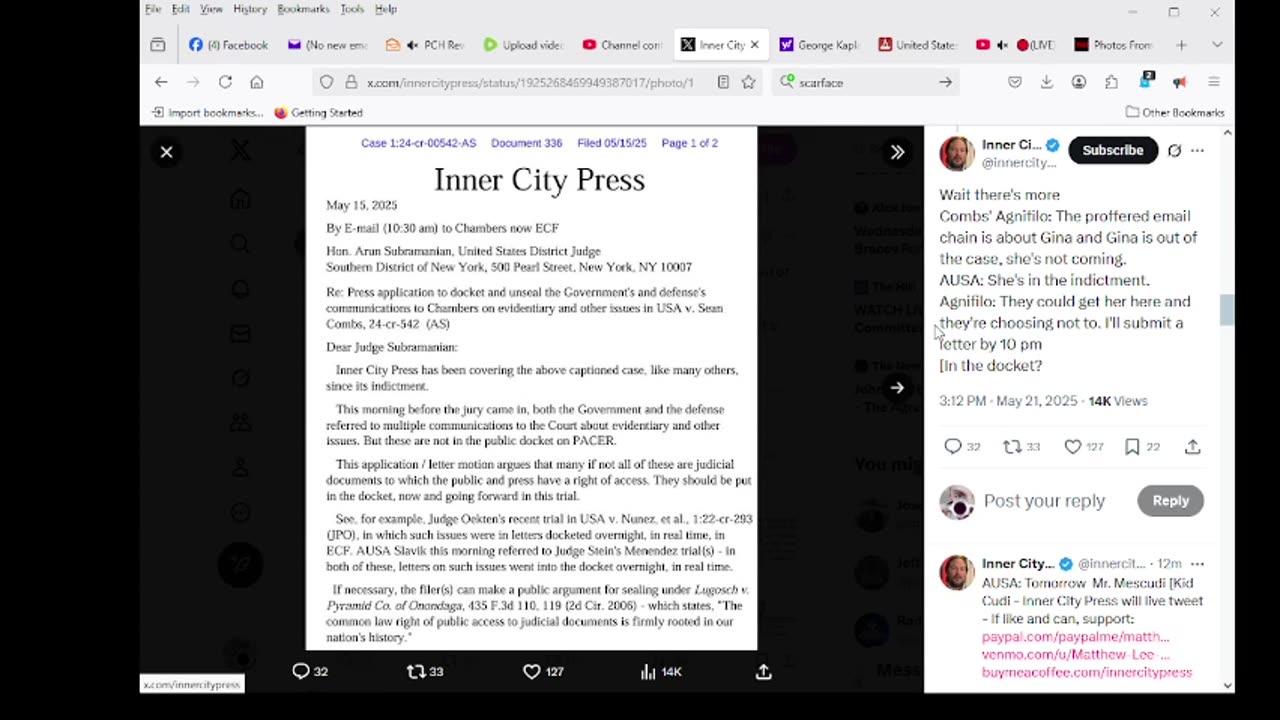Open the Downloads panel

(x=1047, y=82)
